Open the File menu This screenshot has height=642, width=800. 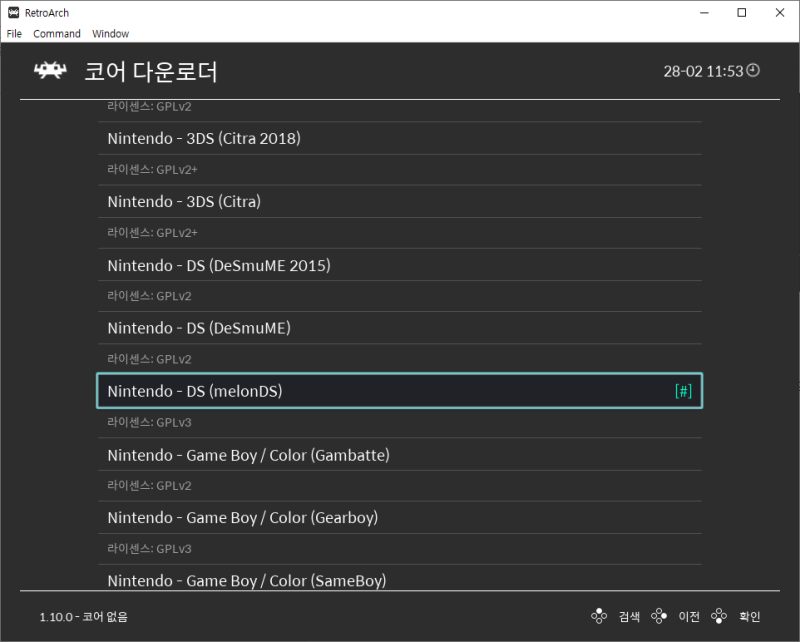[x=14, y=34]
